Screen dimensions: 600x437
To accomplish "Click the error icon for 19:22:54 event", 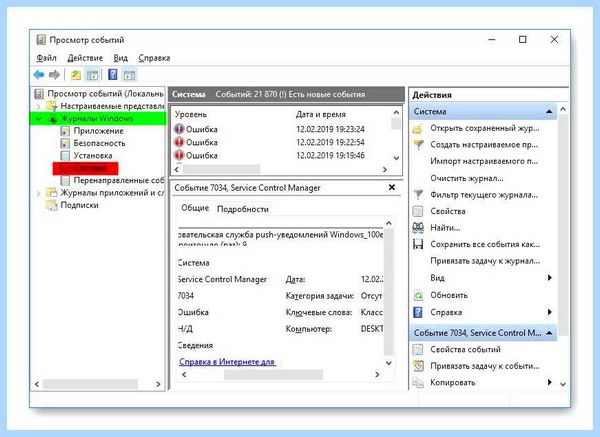I will coord(179,142).
